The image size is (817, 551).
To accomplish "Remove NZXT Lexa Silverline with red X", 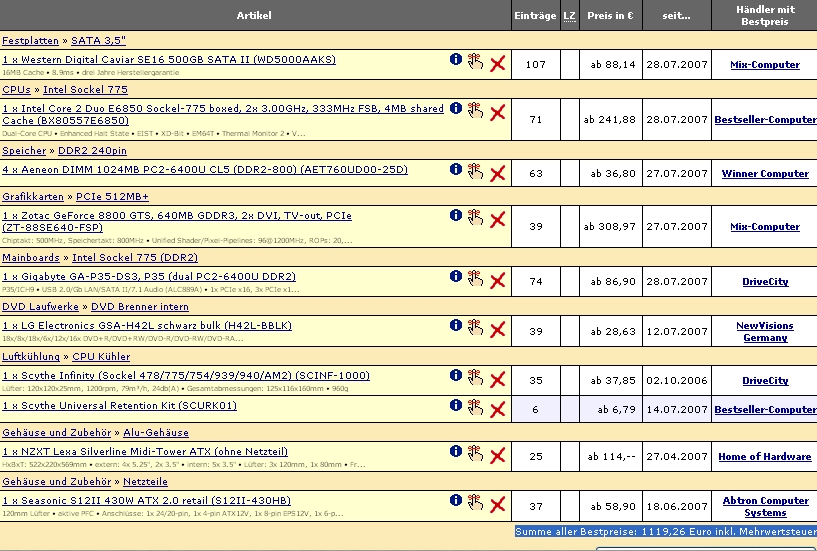I will pyautogui.click(x=498, y=456).
